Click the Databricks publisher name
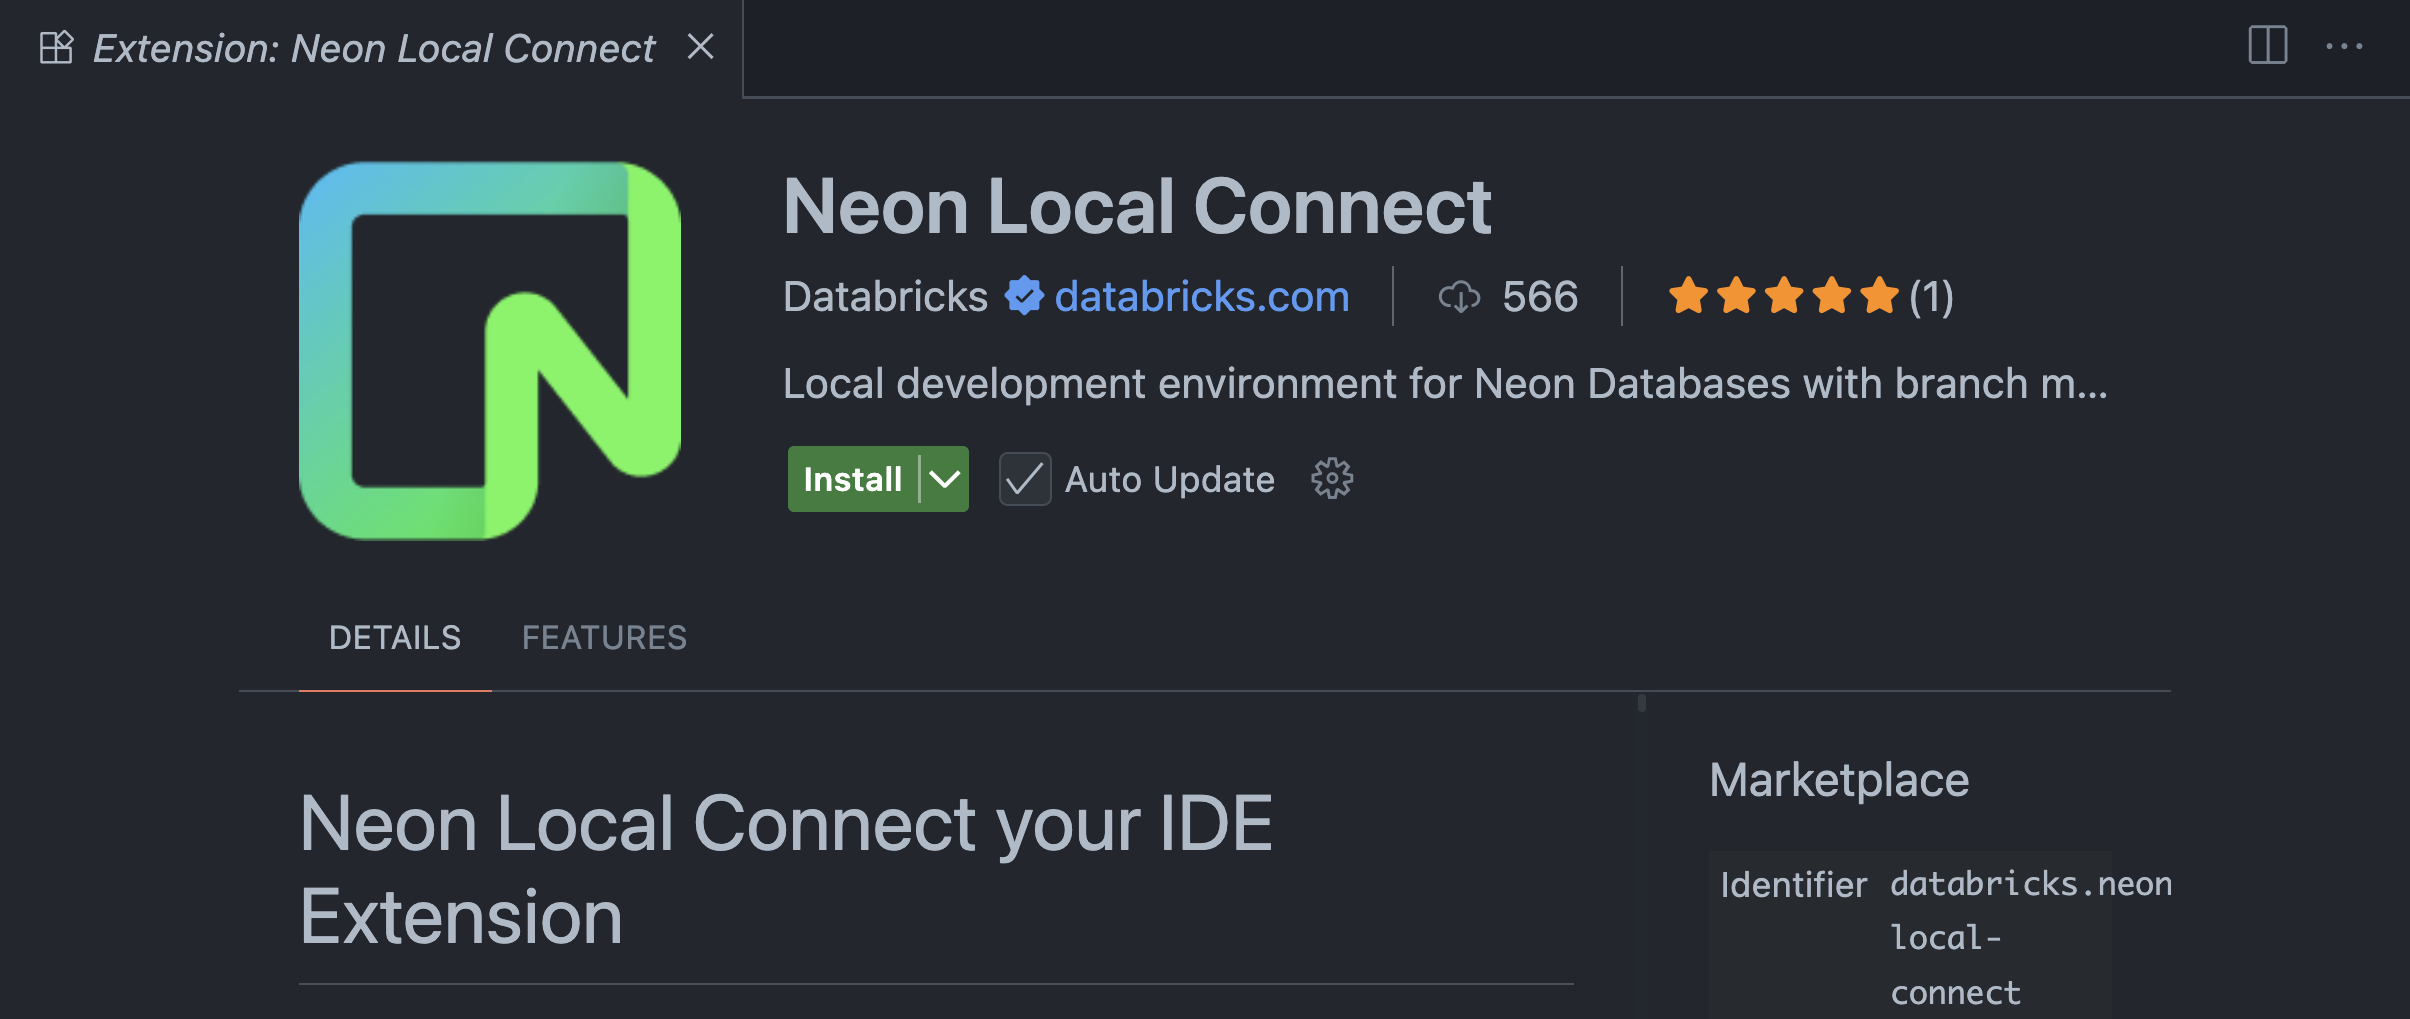Image resolution: width=2410 pixels, height=1019 pixels. pyautogui.click(x=885, y=297)
